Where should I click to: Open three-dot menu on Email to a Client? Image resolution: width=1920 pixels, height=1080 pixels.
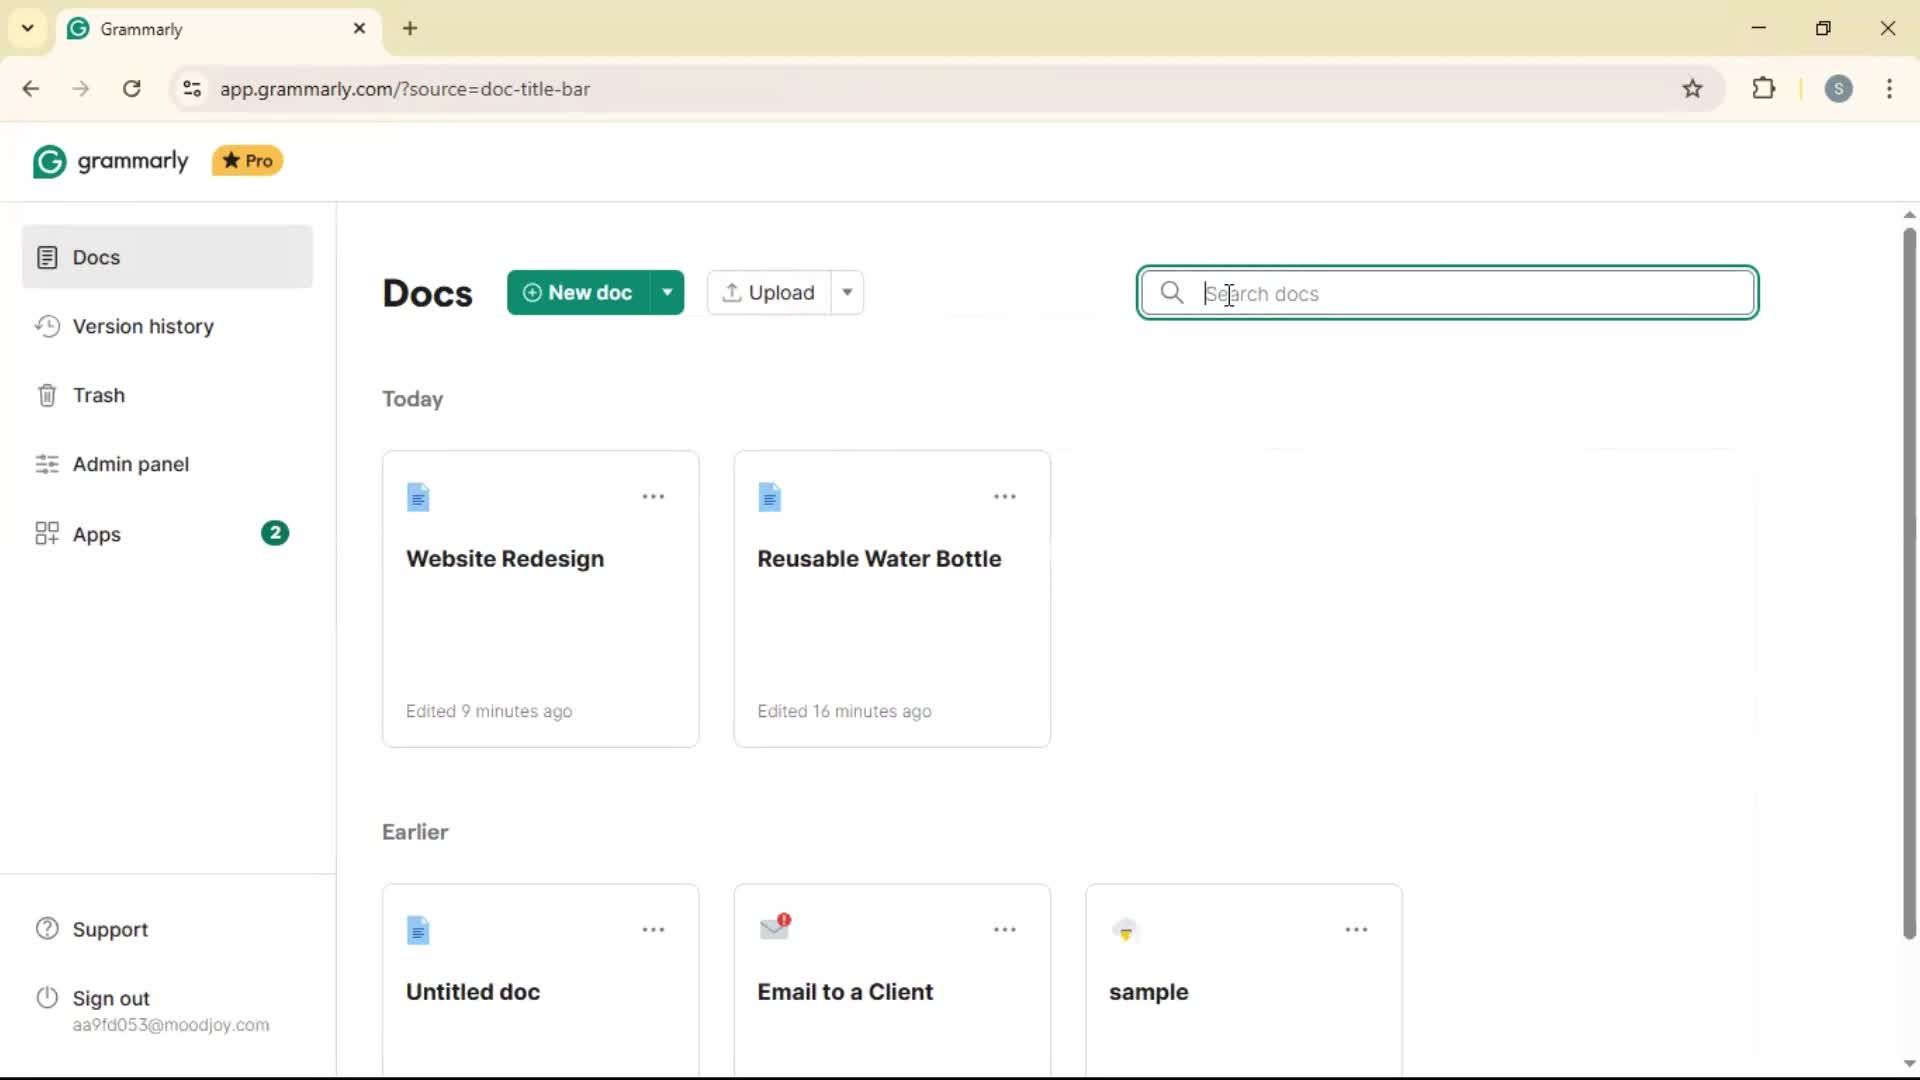coord(1004,930)
